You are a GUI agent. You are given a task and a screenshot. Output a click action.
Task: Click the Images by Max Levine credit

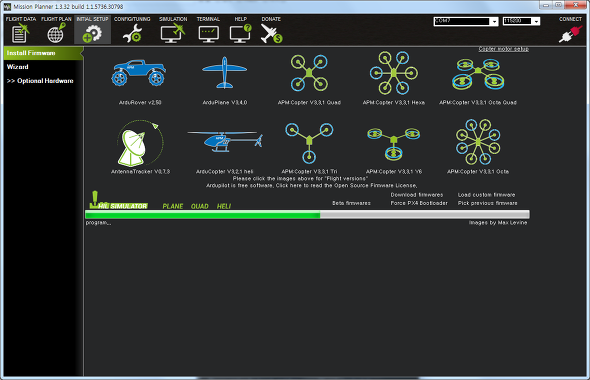[498, 223]
